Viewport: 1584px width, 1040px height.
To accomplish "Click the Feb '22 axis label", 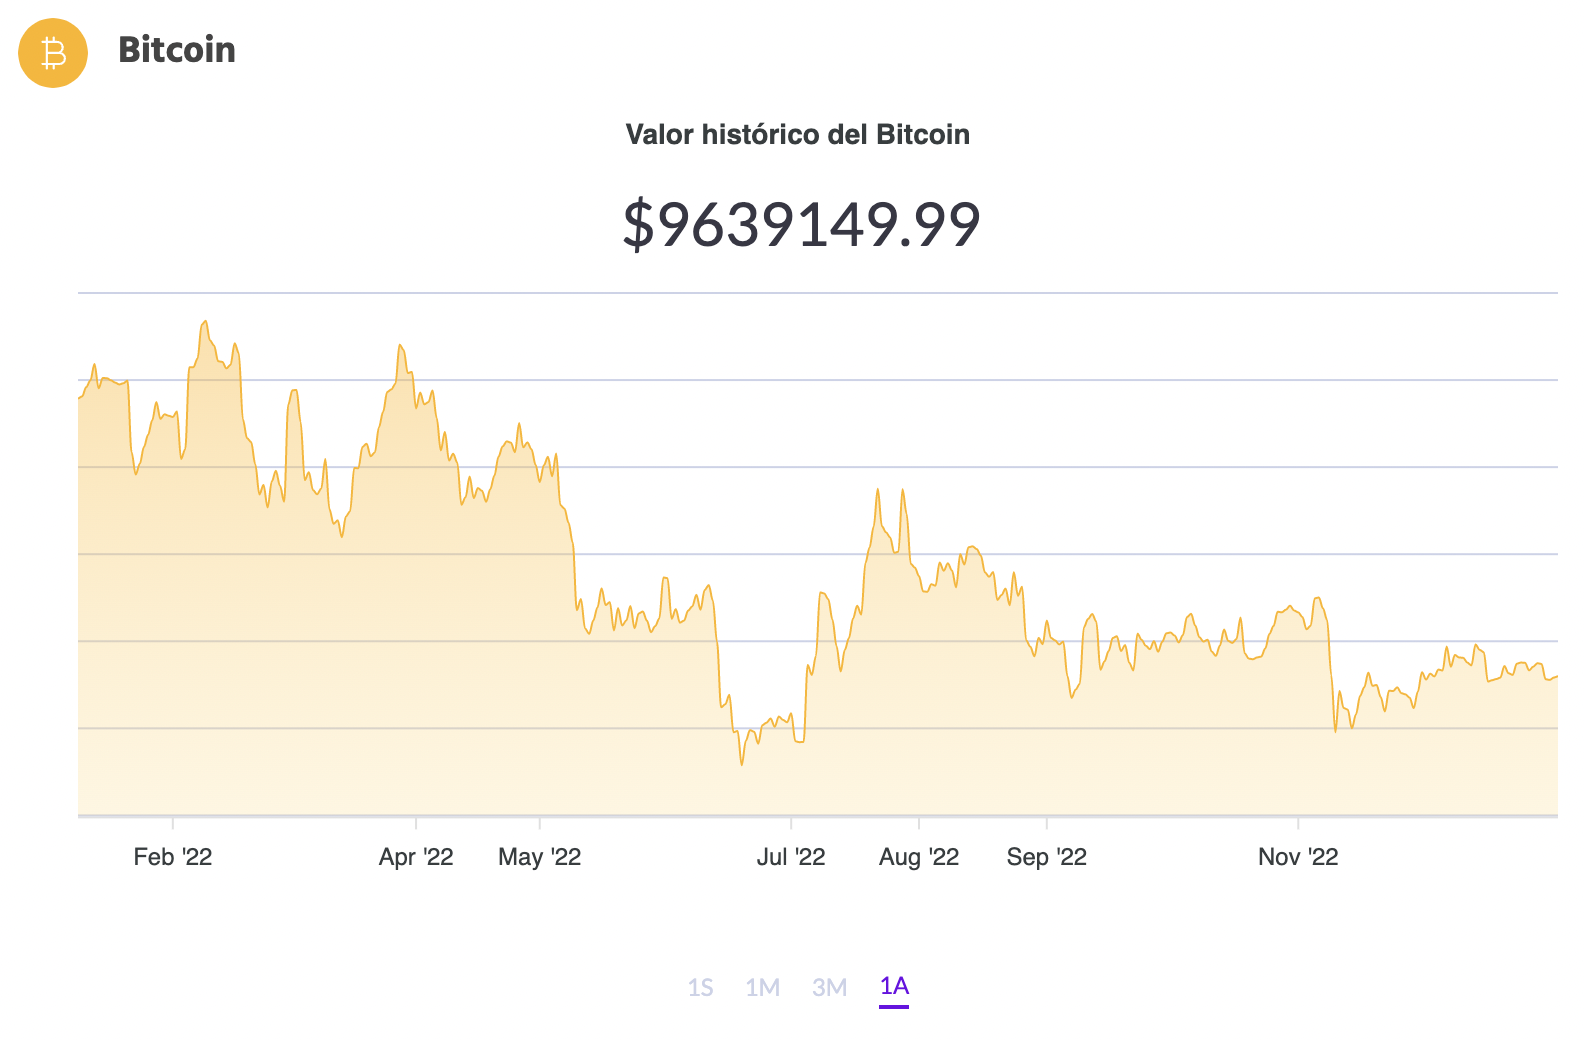I will tap(174, 856).
